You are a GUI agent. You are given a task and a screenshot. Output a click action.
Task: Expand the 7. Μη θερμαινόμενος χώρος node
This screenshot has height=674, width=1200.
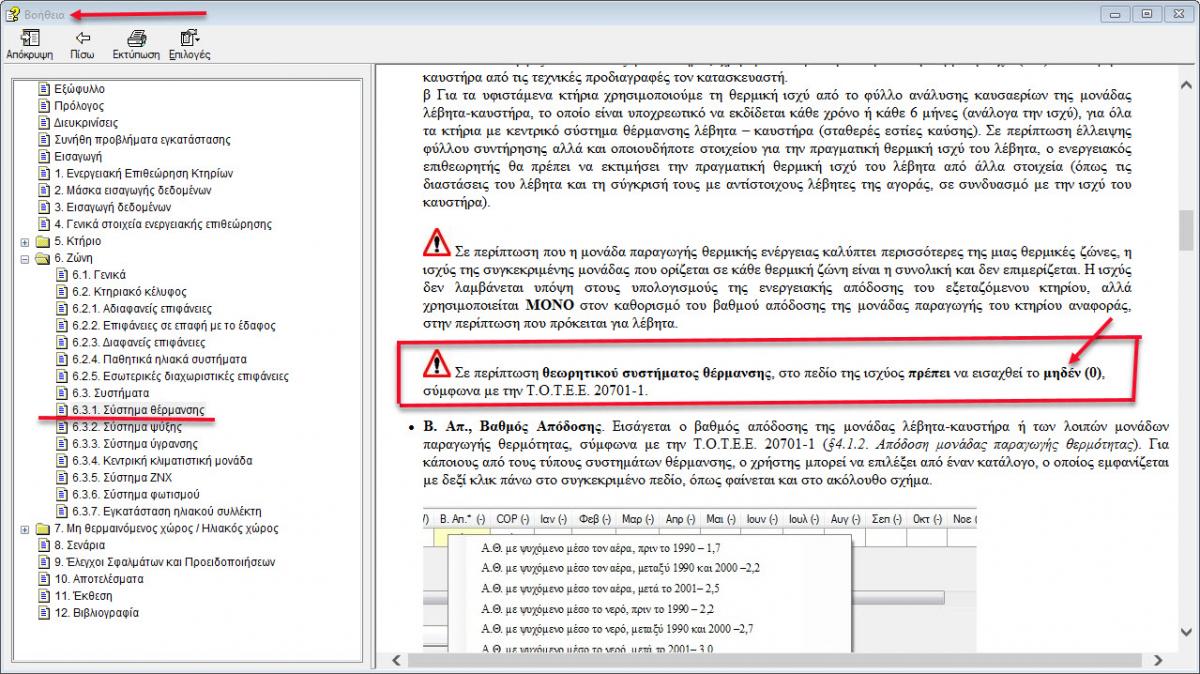pyautogui.click(x=24, y=529)
